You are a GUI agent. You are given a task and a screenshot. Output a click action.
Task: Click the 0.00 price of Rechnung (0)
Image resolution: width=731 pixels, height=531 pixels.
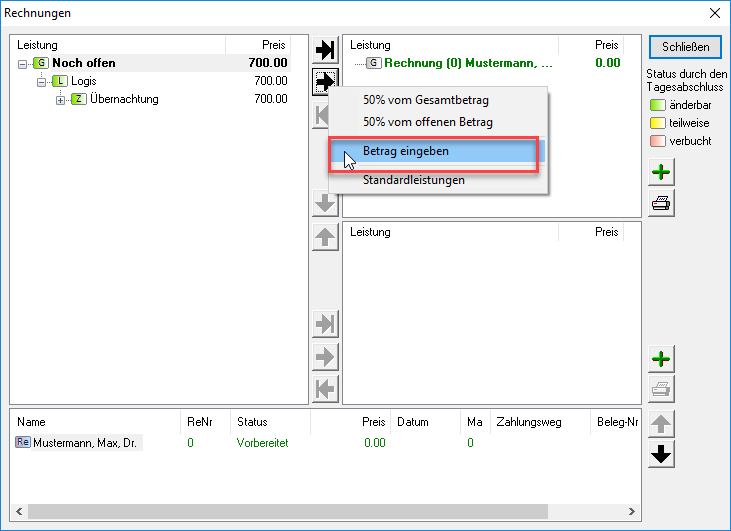(608, 63)
